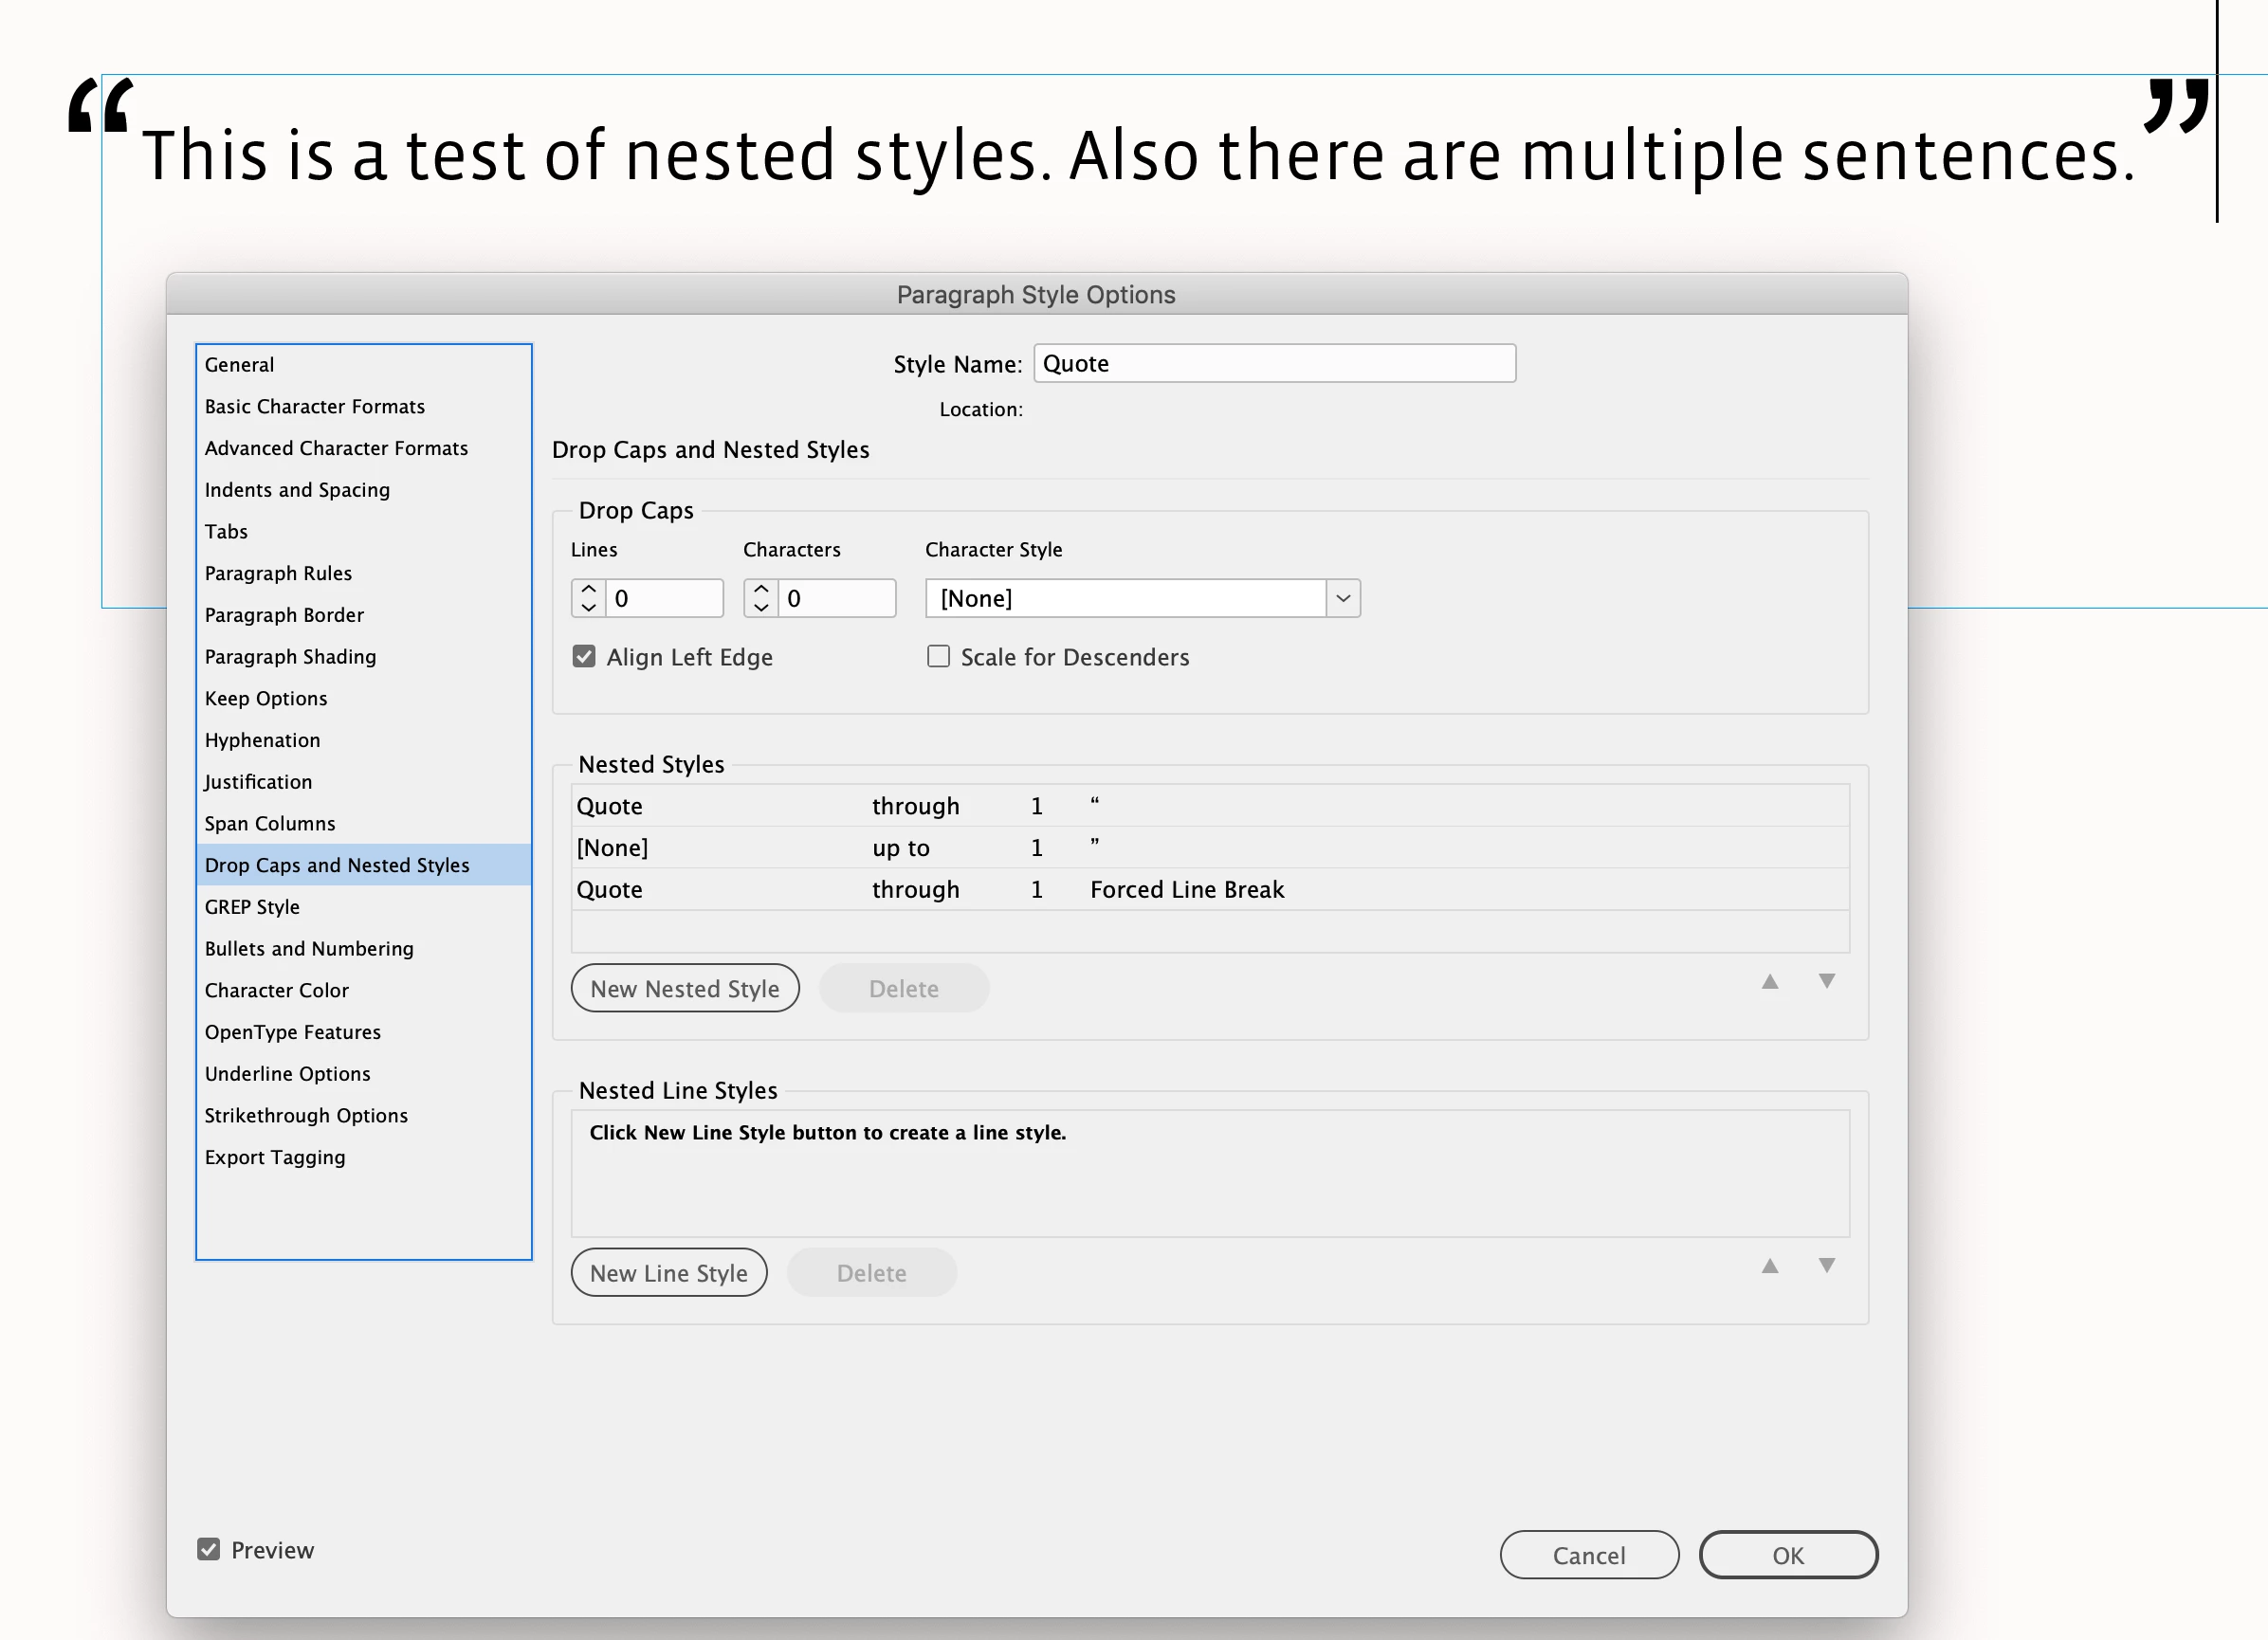Click OK to confirm style
Image resolution: width=2268 pixels, height=1640 pixels.
coord(1787,1555)
